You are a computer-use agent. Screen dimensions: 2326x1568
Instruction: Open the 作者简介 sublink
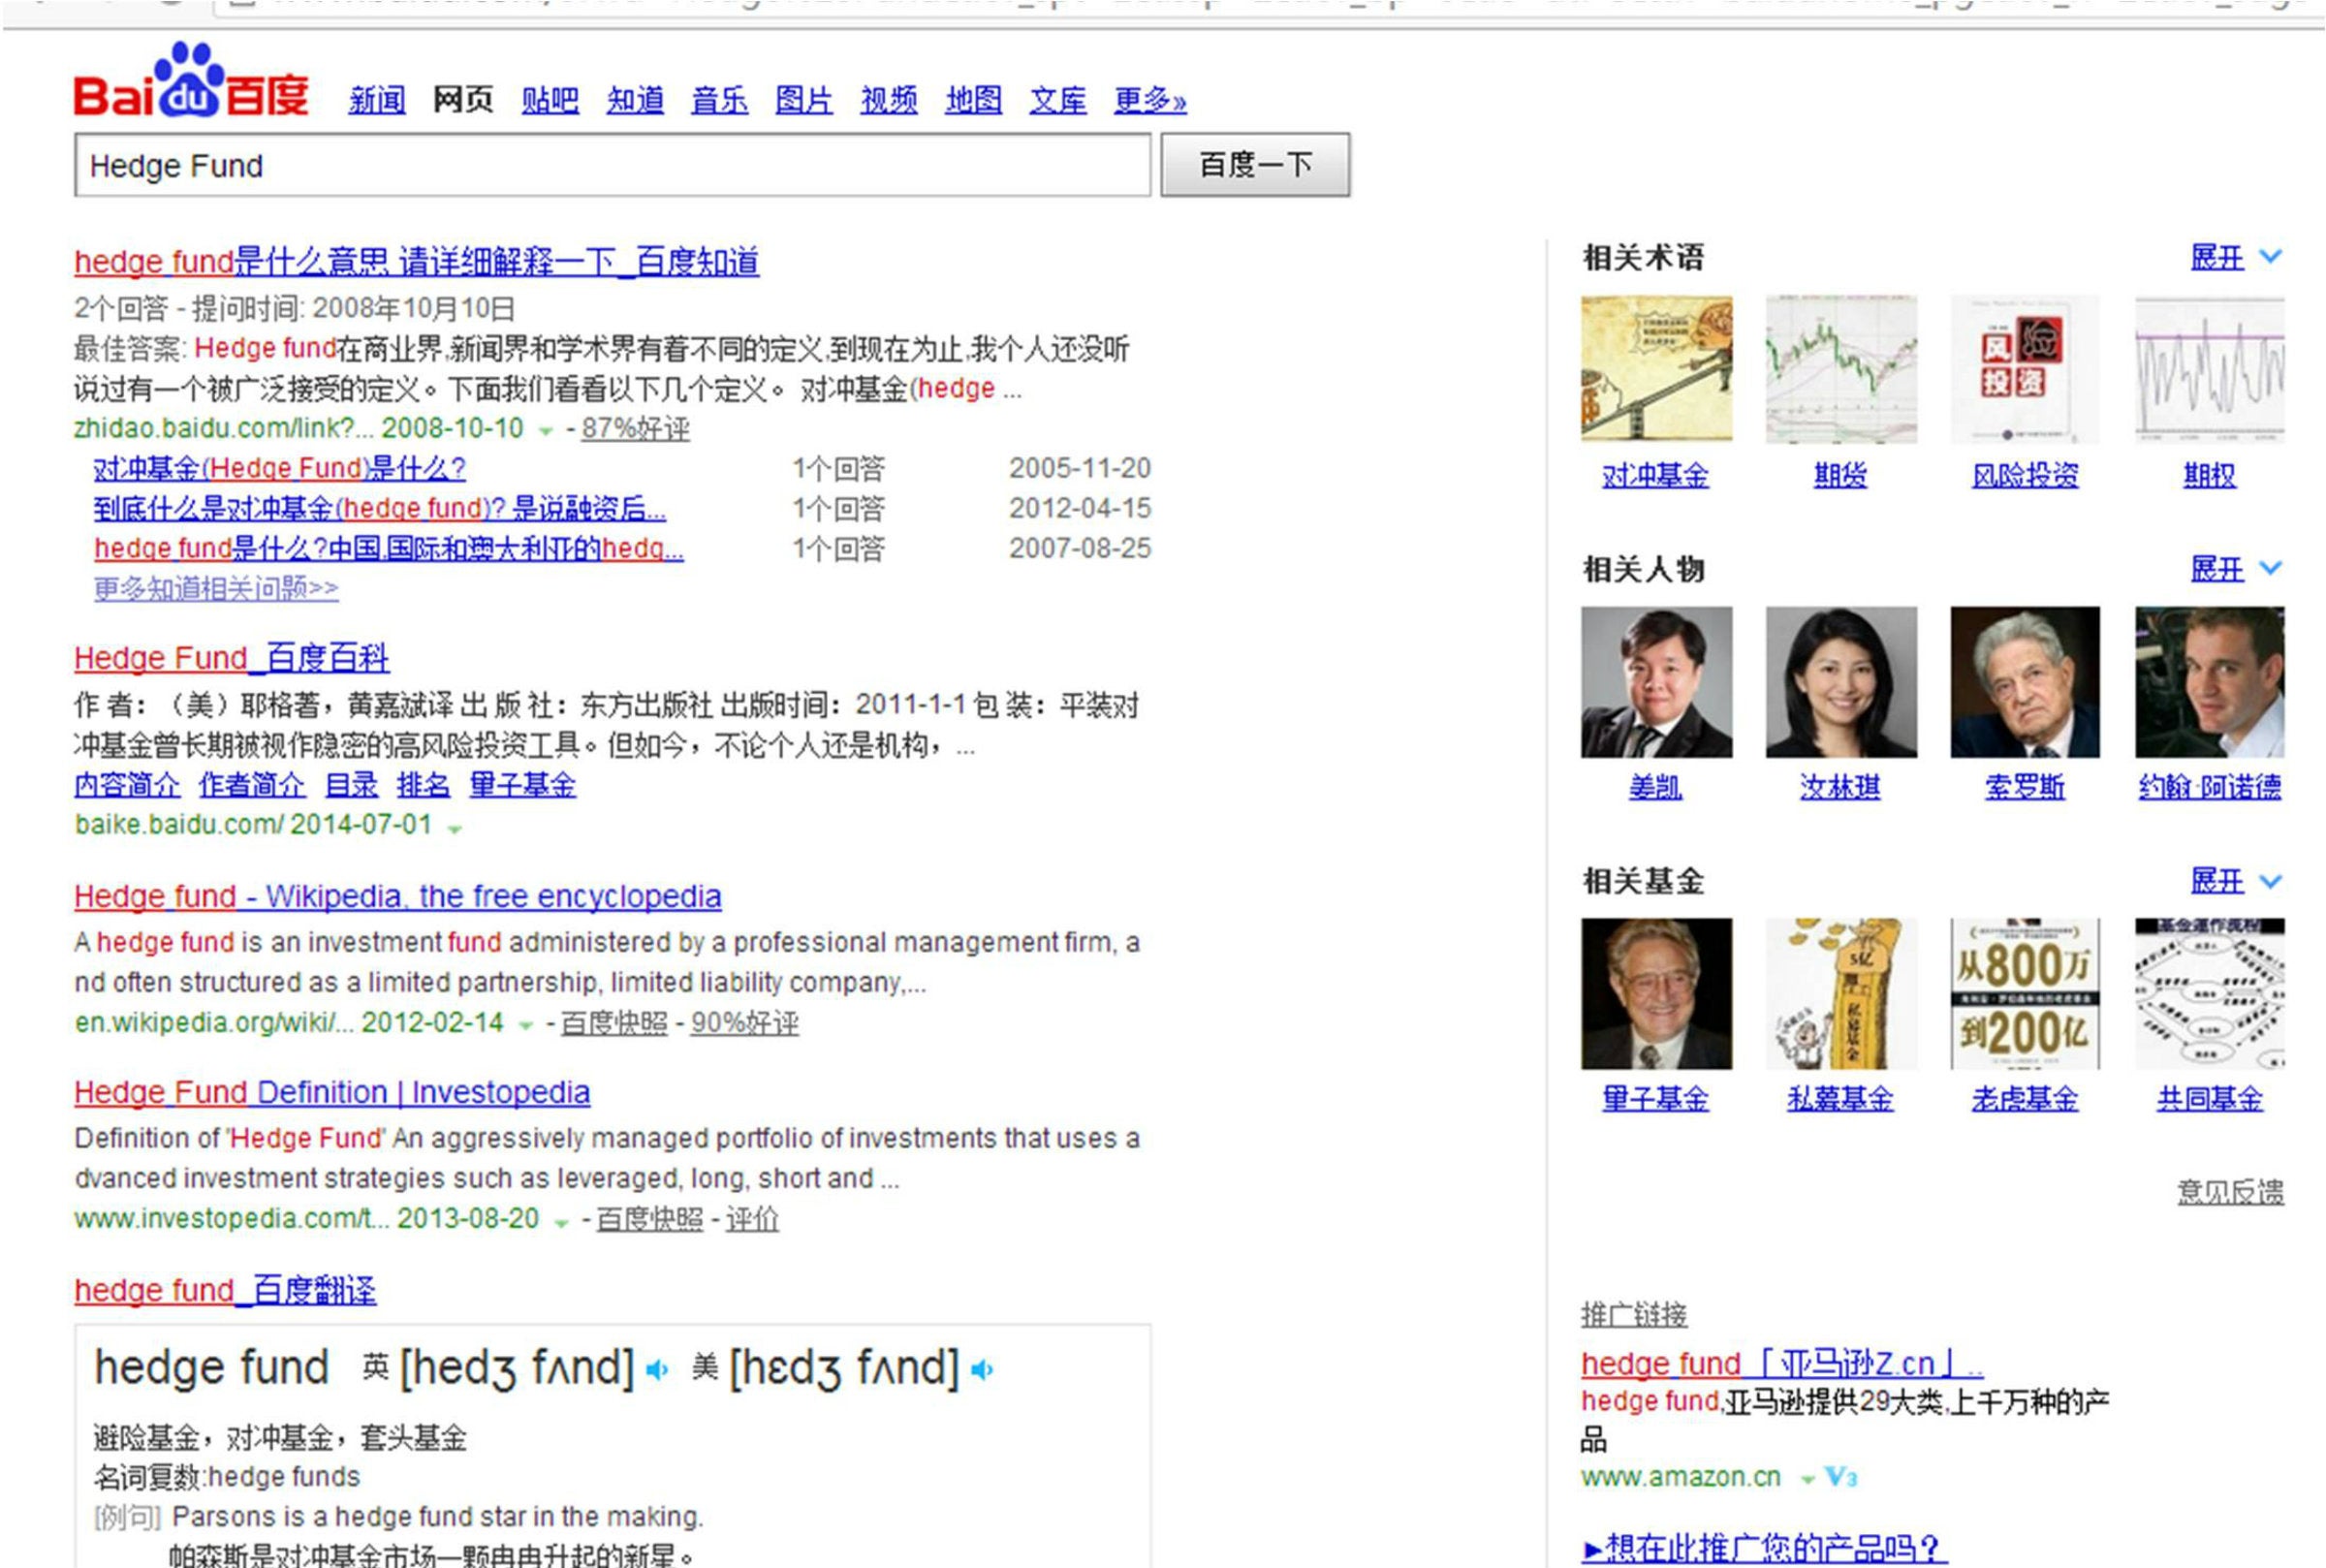pos(252,785)
